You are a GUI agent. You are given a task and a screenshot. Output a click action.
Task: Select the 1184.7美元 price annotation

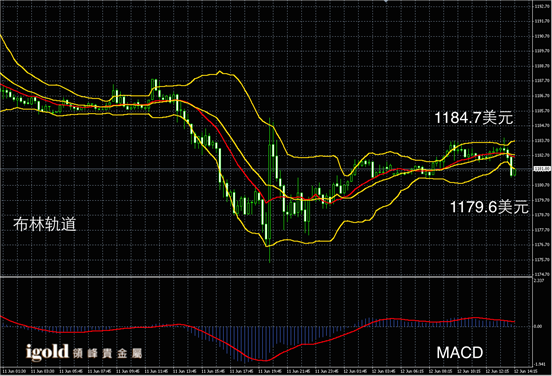(474, 117)
